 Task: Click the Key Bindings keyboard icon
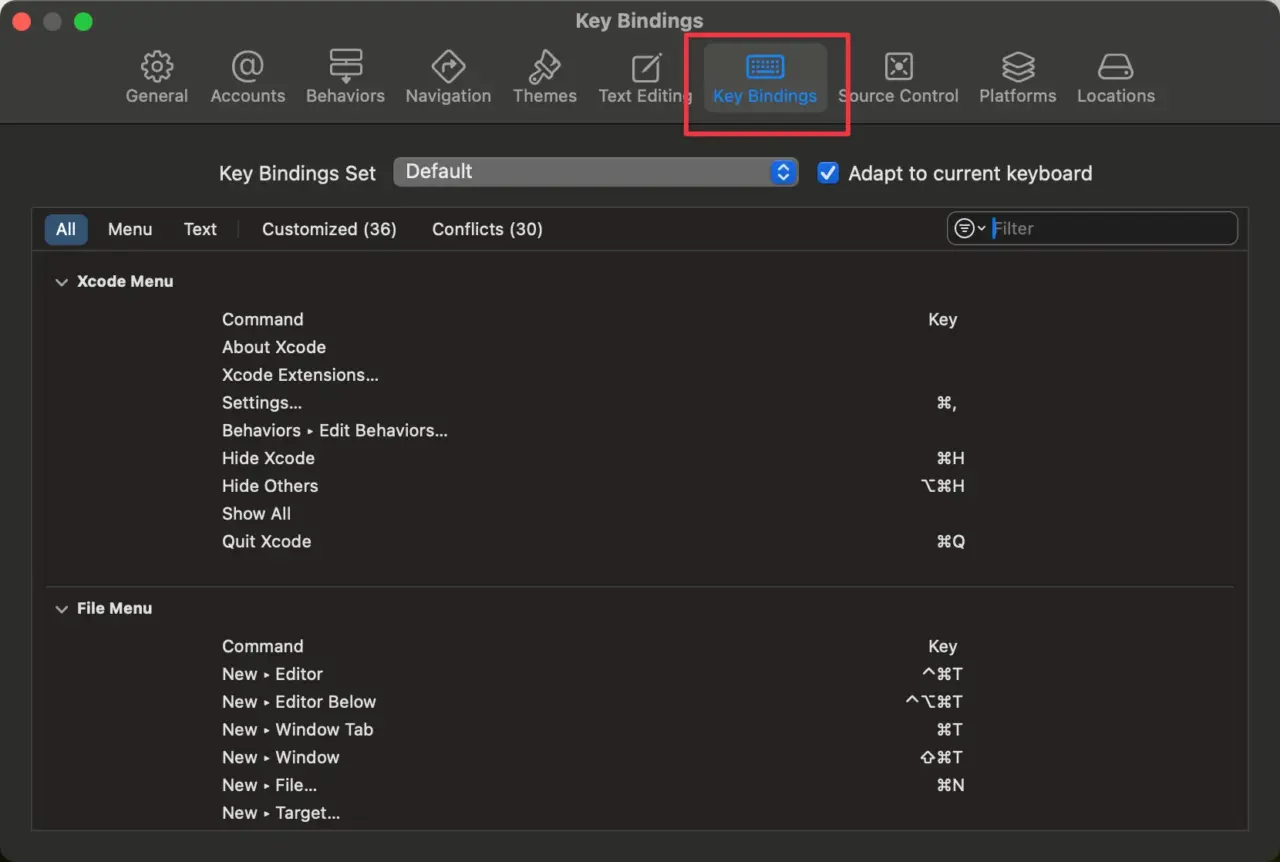[765, 67]
